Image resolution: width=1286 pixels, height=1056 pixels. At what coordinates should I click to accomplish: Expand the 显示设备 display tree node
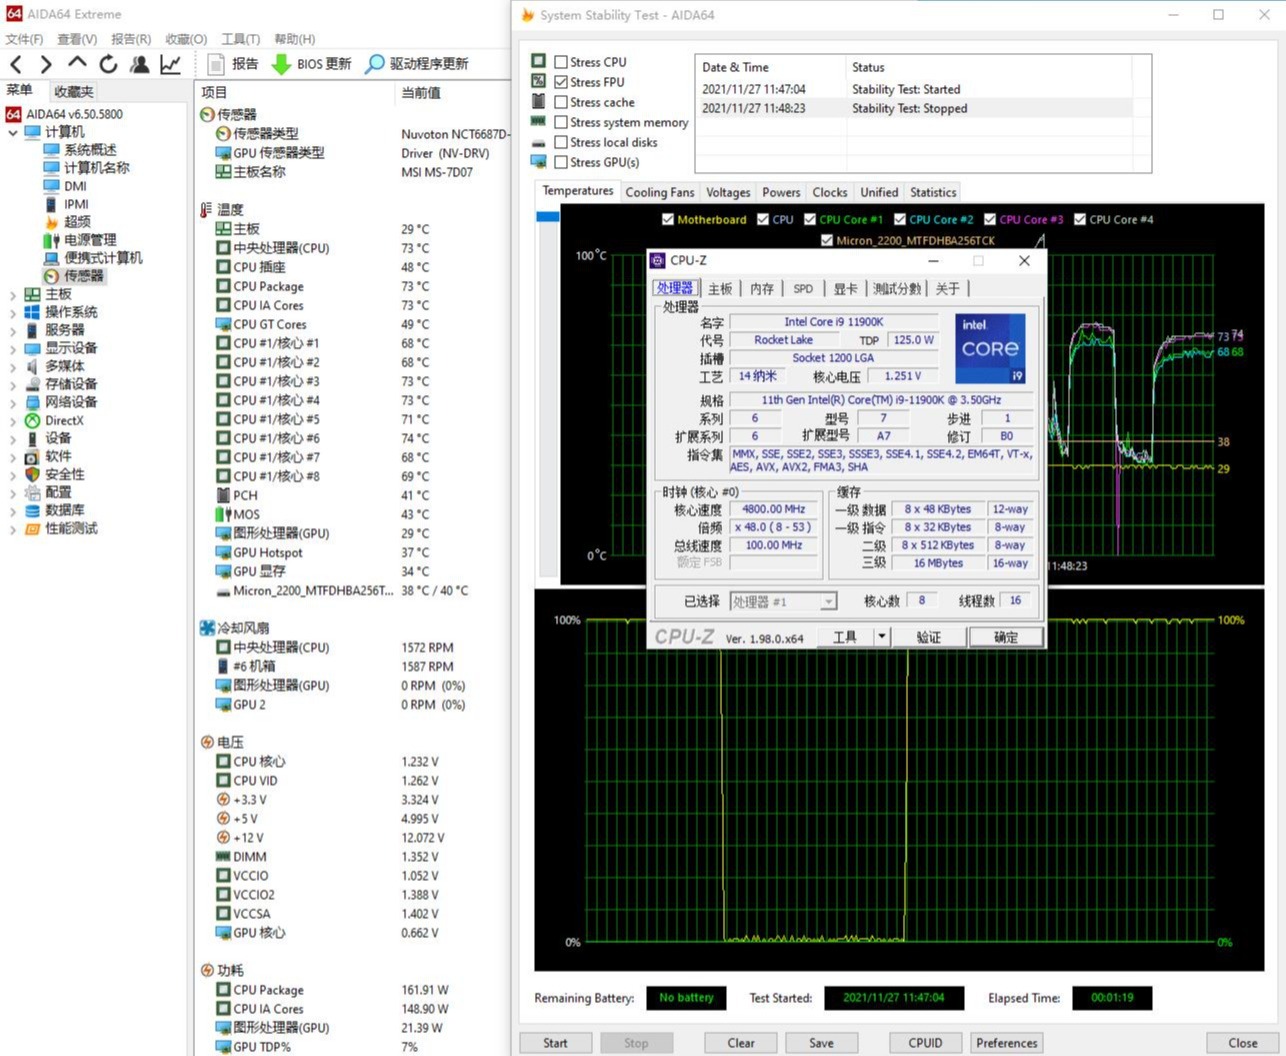coord(13,348)
